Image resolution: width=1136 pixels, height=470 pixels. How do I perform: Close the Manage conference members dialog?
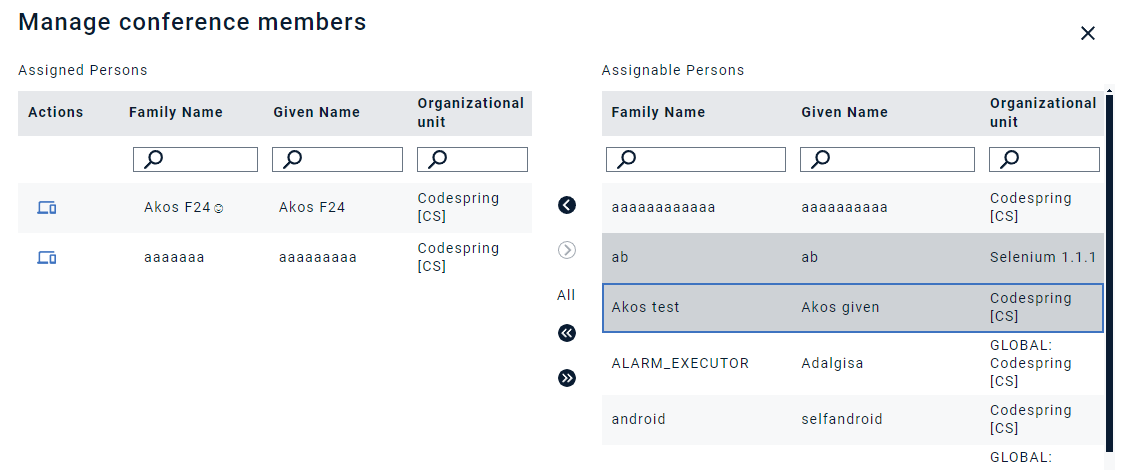tap(1088, 33)
